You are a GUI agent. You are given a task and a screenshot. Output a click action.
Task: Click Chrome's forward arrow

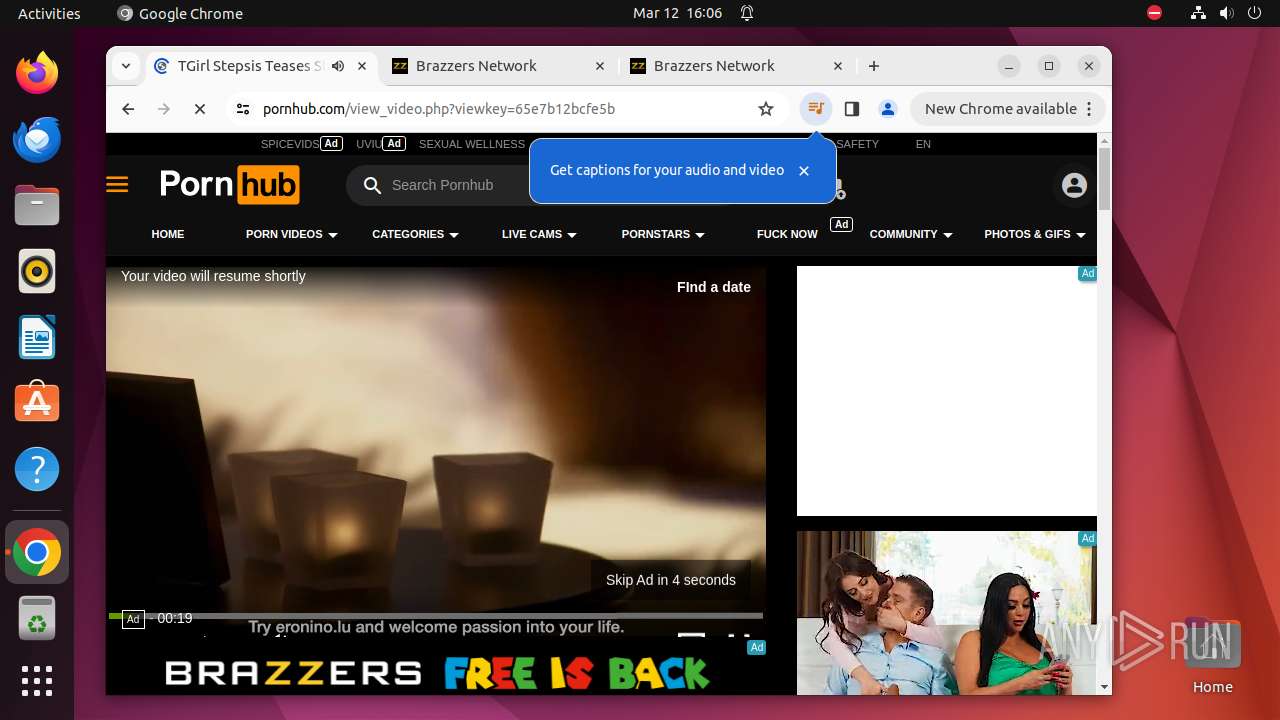(164, 109)
